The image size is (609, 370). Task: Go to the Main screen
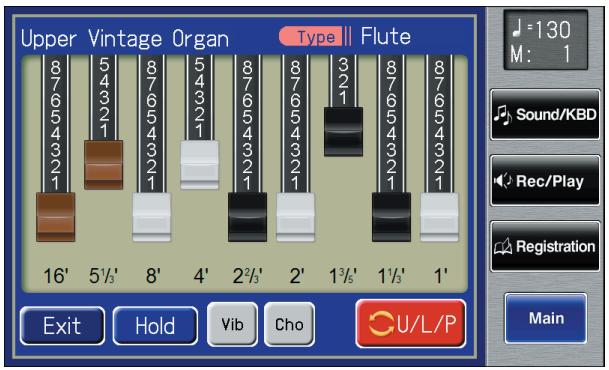546,318
